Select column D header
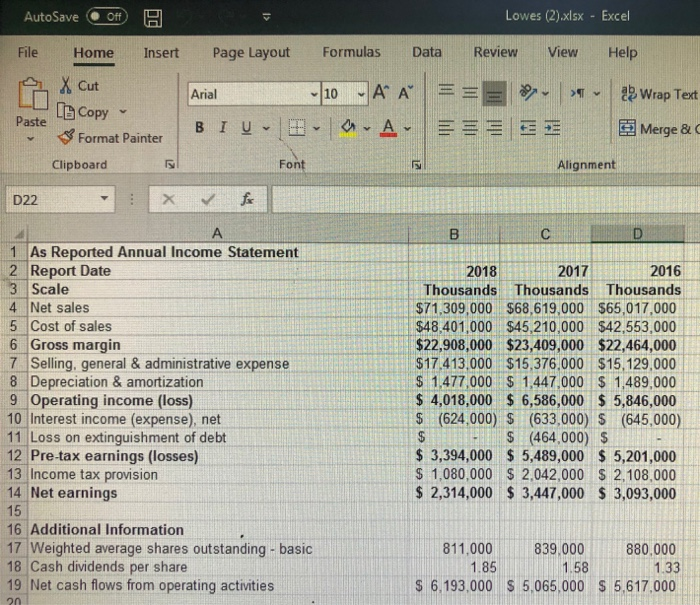The height and width of the screenshot is (605, 700). [638, 234]
